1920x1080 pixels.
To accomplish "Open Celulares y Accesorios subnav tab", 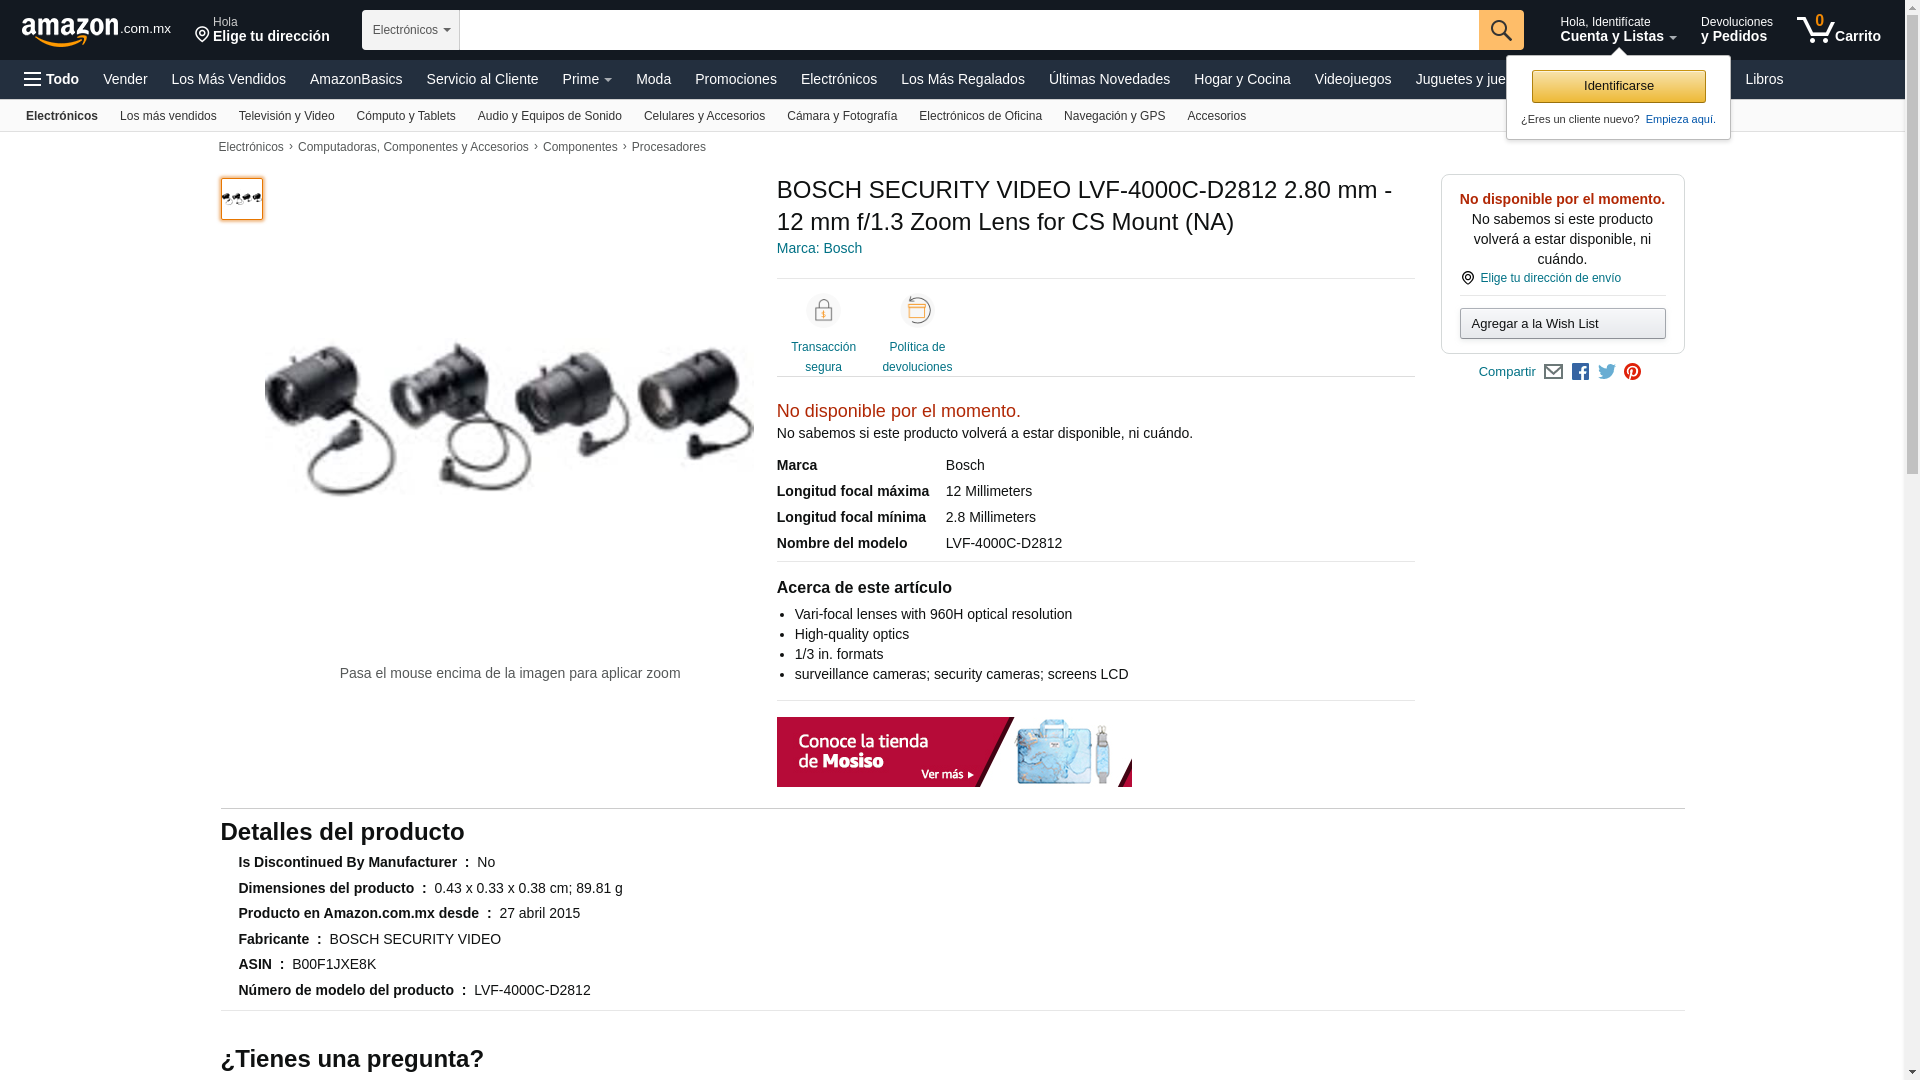I will pyautogui.click(x=704, y=116).
